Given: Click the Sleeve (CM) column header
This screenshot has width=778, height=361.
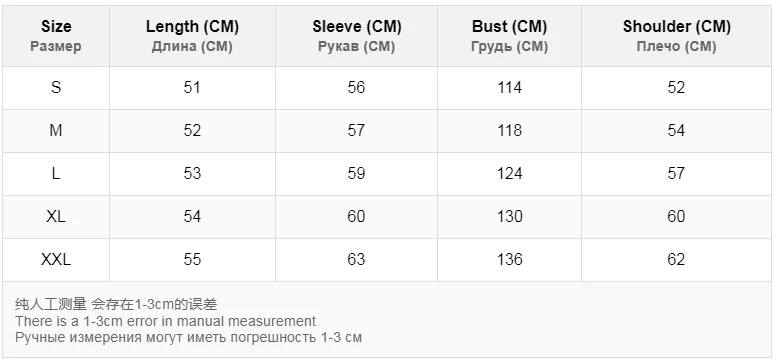Looking at the screenshot, I should click(356, 36).
